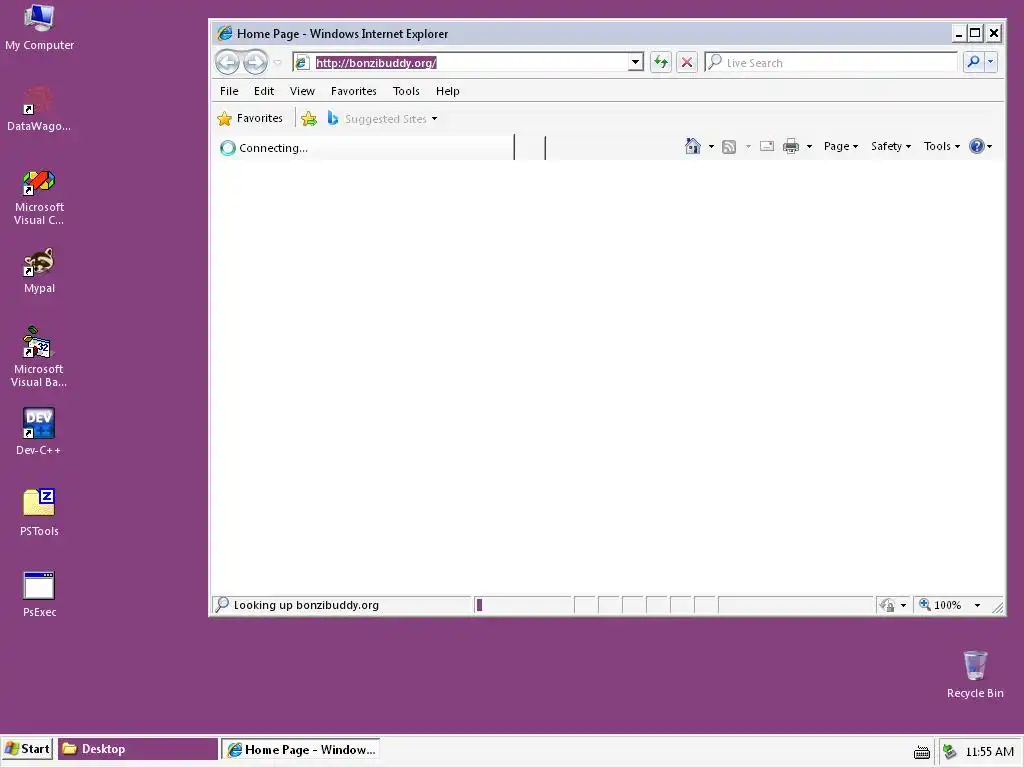The width and height of the screenshot is (1024, 768).
Task: Select the Microsoft Visual C++ shortcut
Action: pyautogui.click(x=39, y=197)
